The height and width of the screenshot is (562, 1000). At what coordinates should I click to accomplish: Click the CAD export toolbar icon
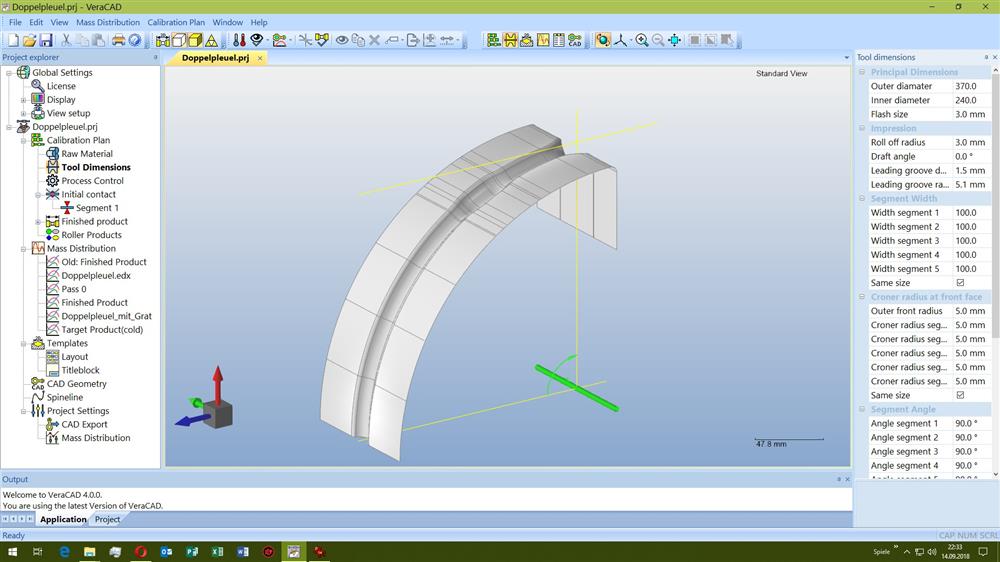pos(575,40)
